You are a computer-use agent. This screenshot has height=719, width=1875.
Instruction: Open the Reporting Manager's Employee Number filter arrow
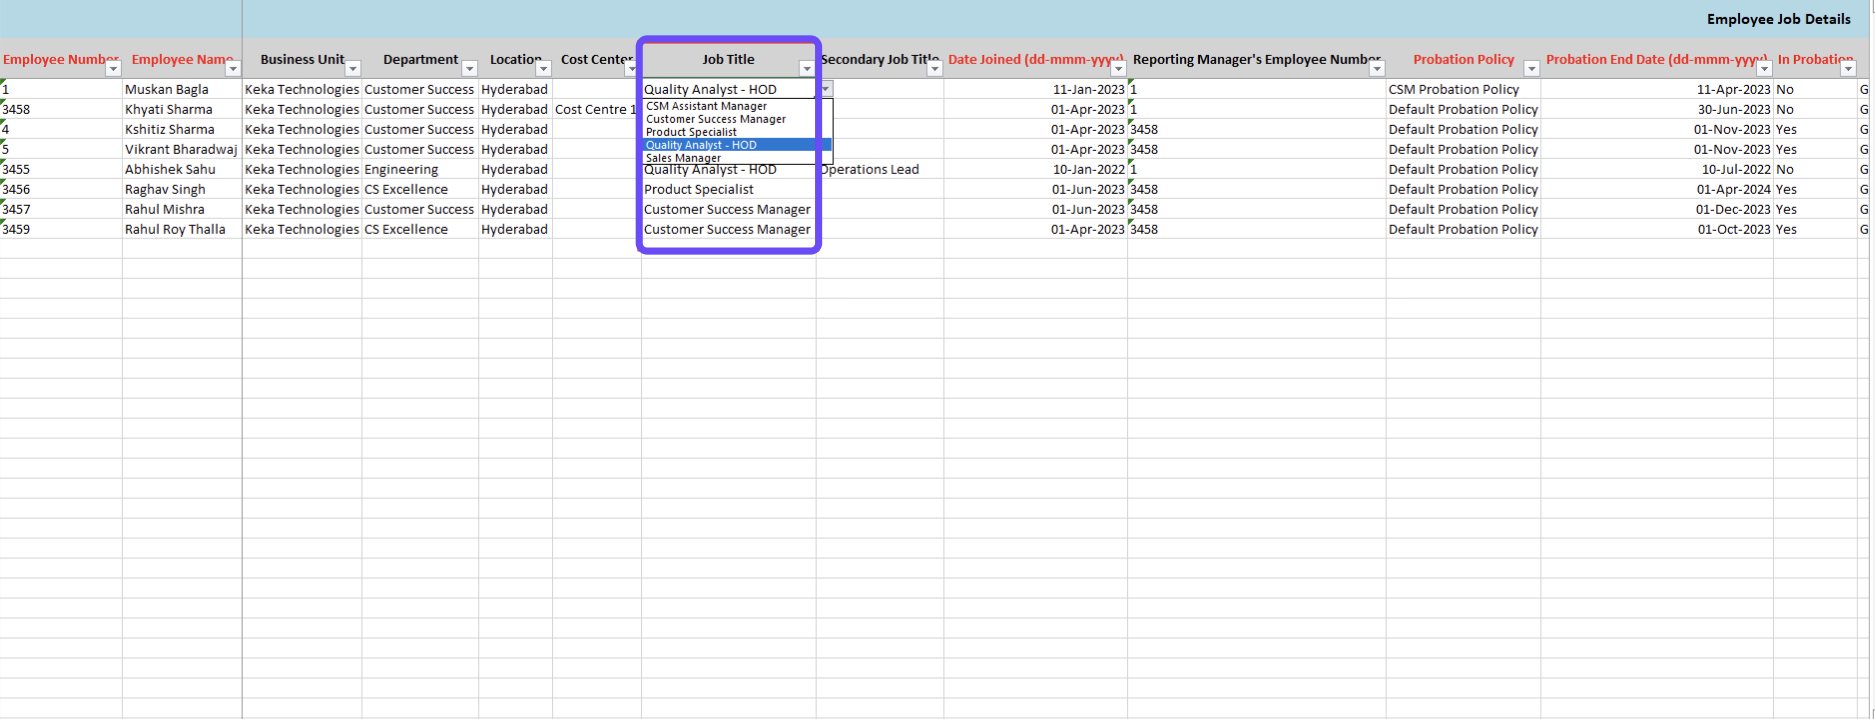tap(1376, 69)
